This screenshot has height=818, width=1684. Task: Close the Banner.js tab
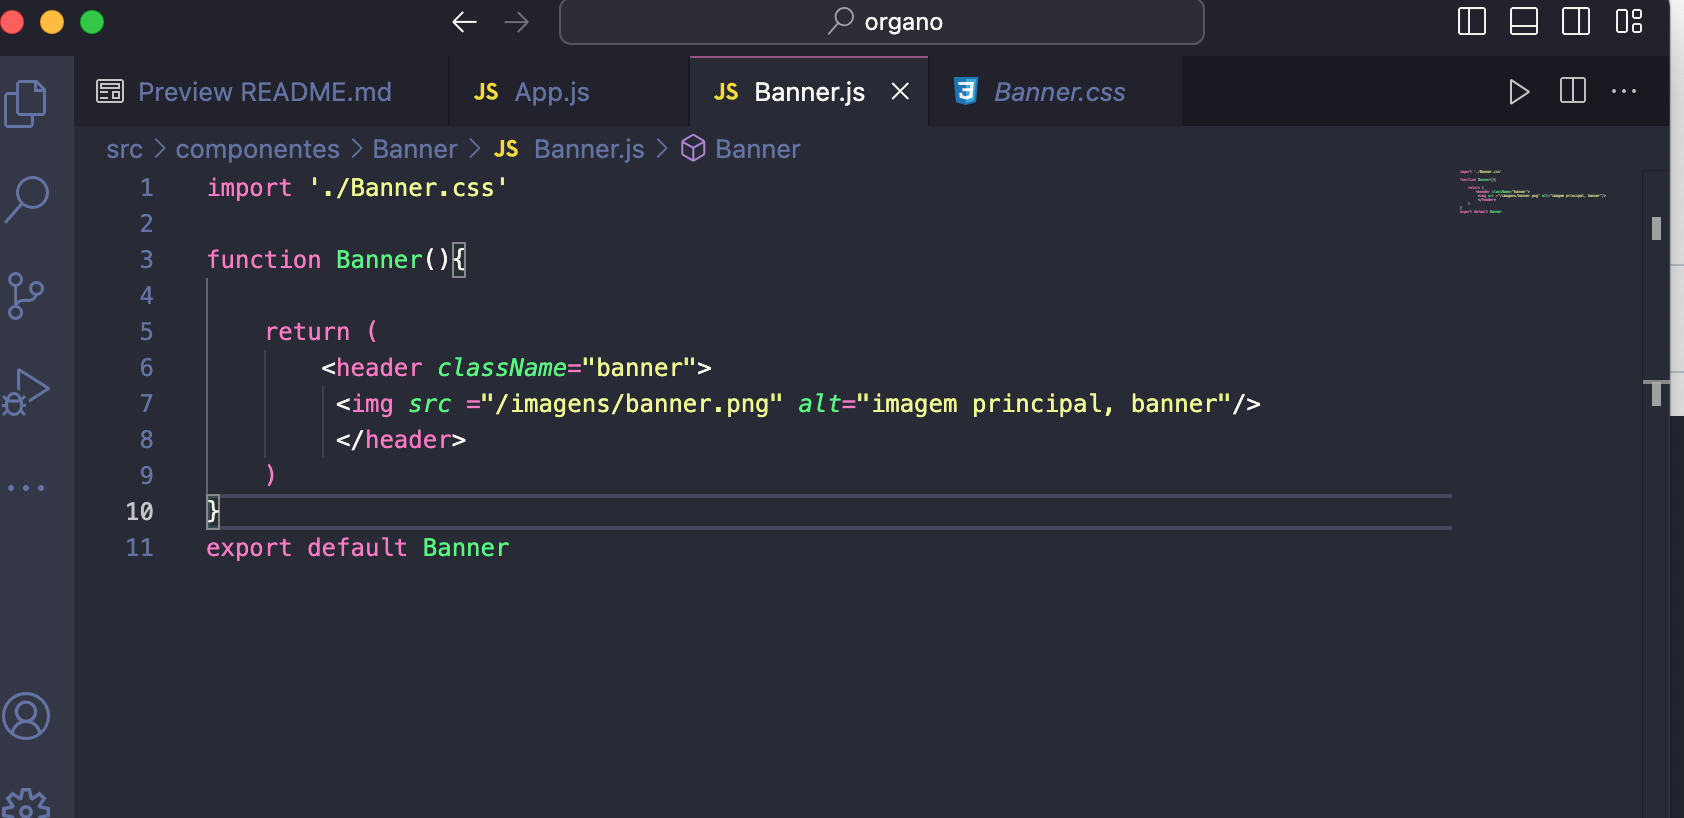click(x=900, y=92)
